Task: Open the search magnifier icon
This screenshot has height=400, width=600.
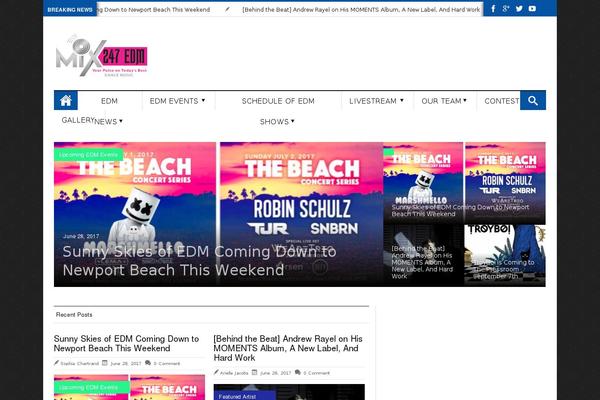Action: (x=533, y=100)
